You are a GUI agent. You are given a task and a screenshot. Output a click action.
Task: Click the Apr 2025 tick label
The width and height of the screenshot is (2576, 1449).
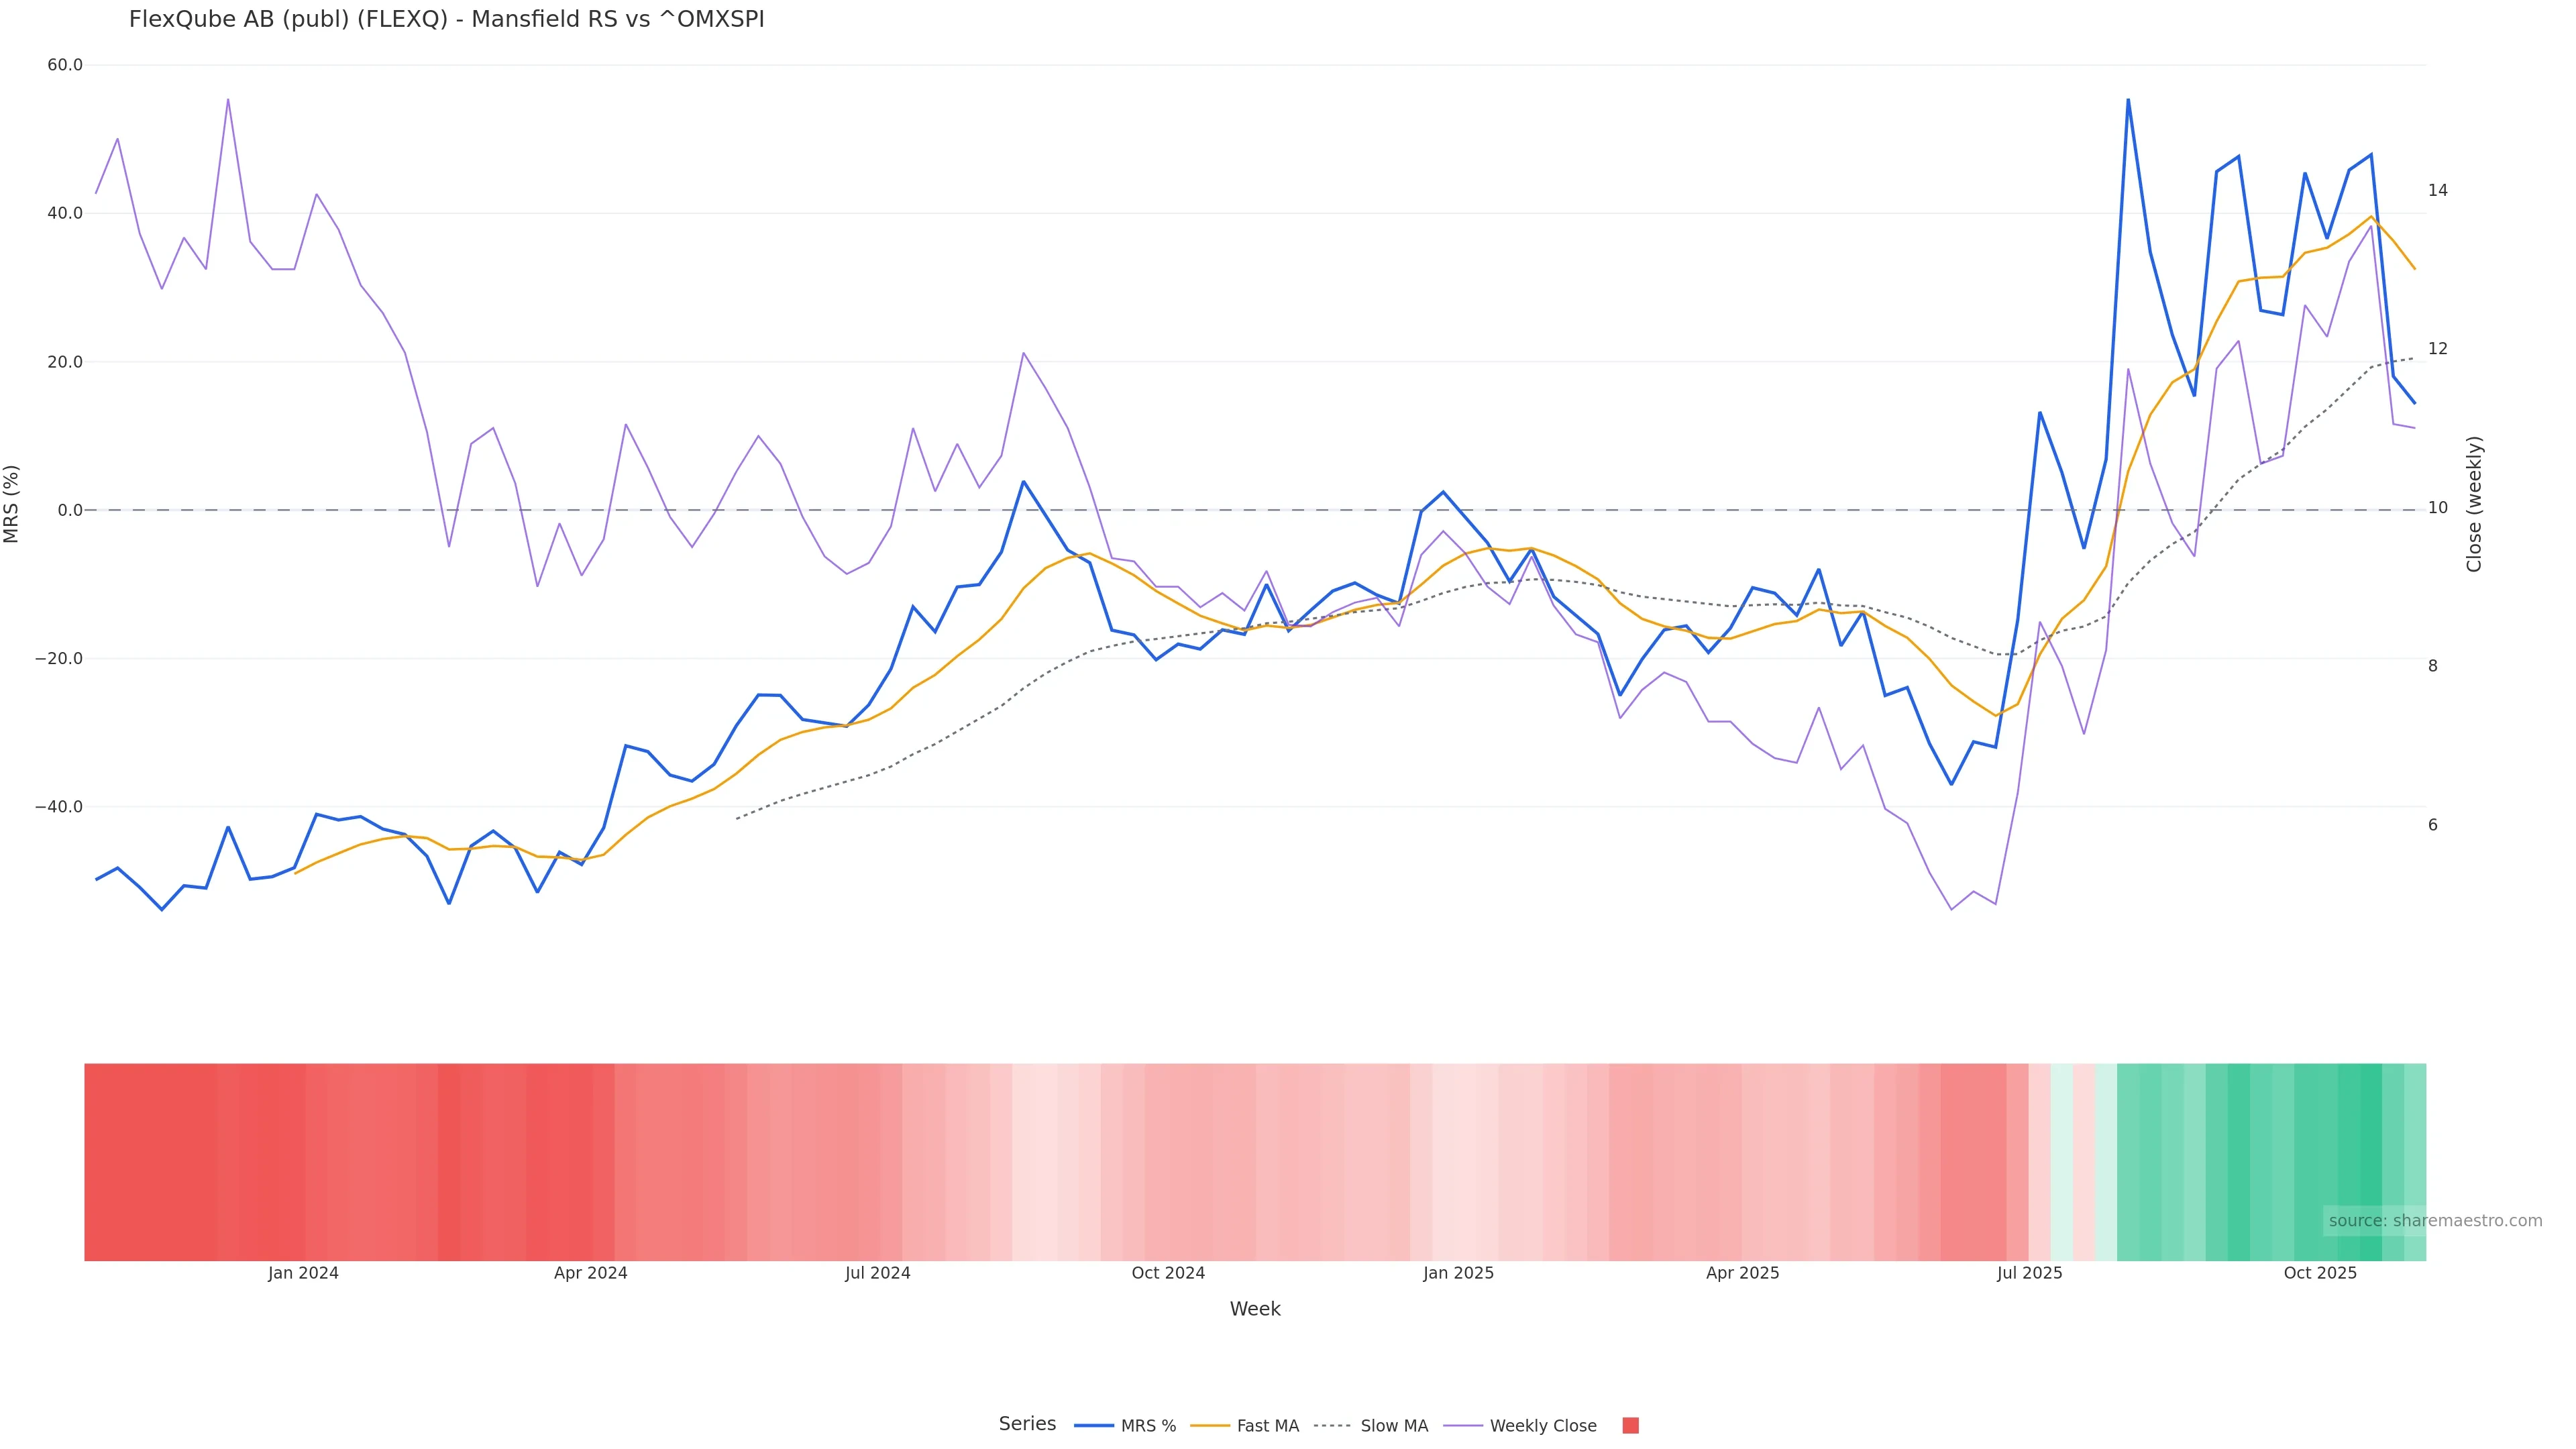[x=1742, y=1274]
